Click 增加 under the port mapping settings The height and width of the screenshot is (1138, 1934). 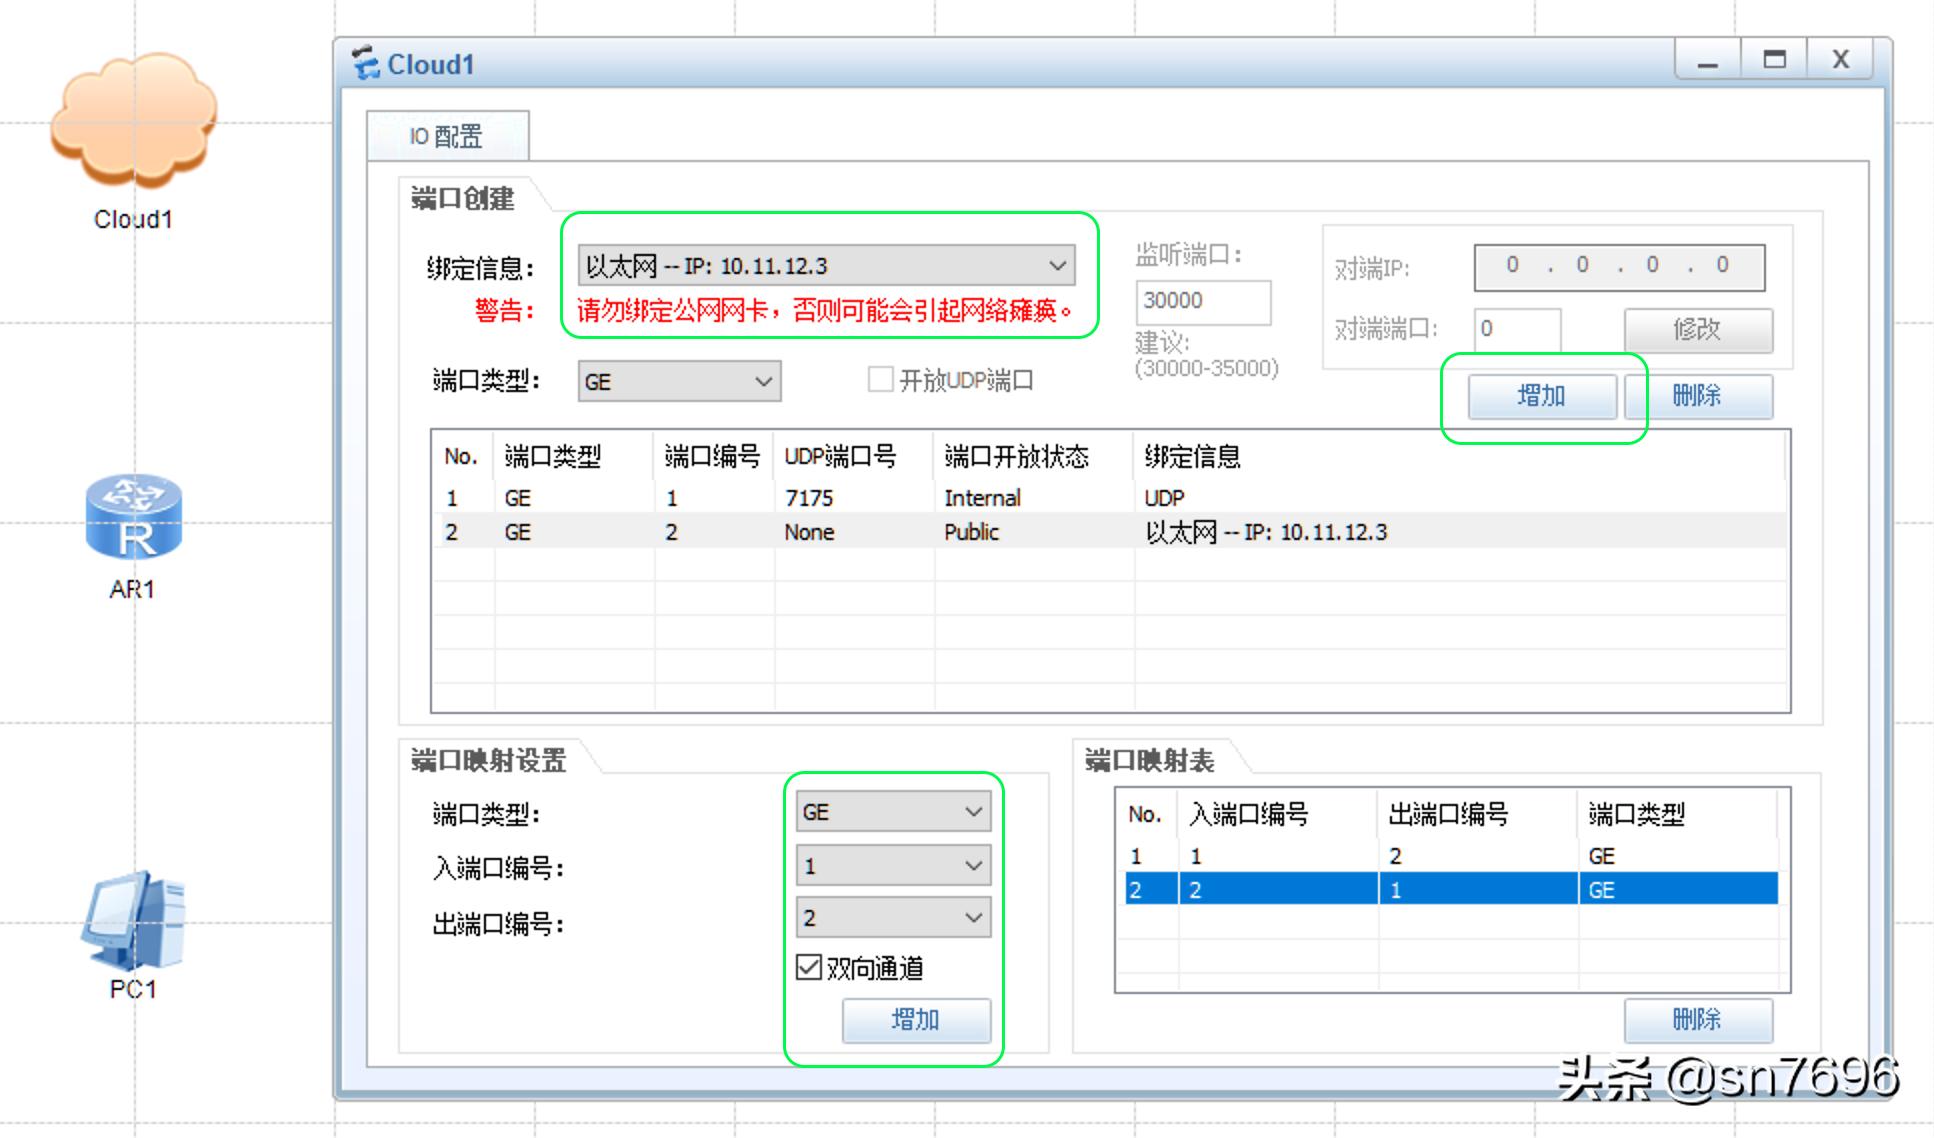916,1020
